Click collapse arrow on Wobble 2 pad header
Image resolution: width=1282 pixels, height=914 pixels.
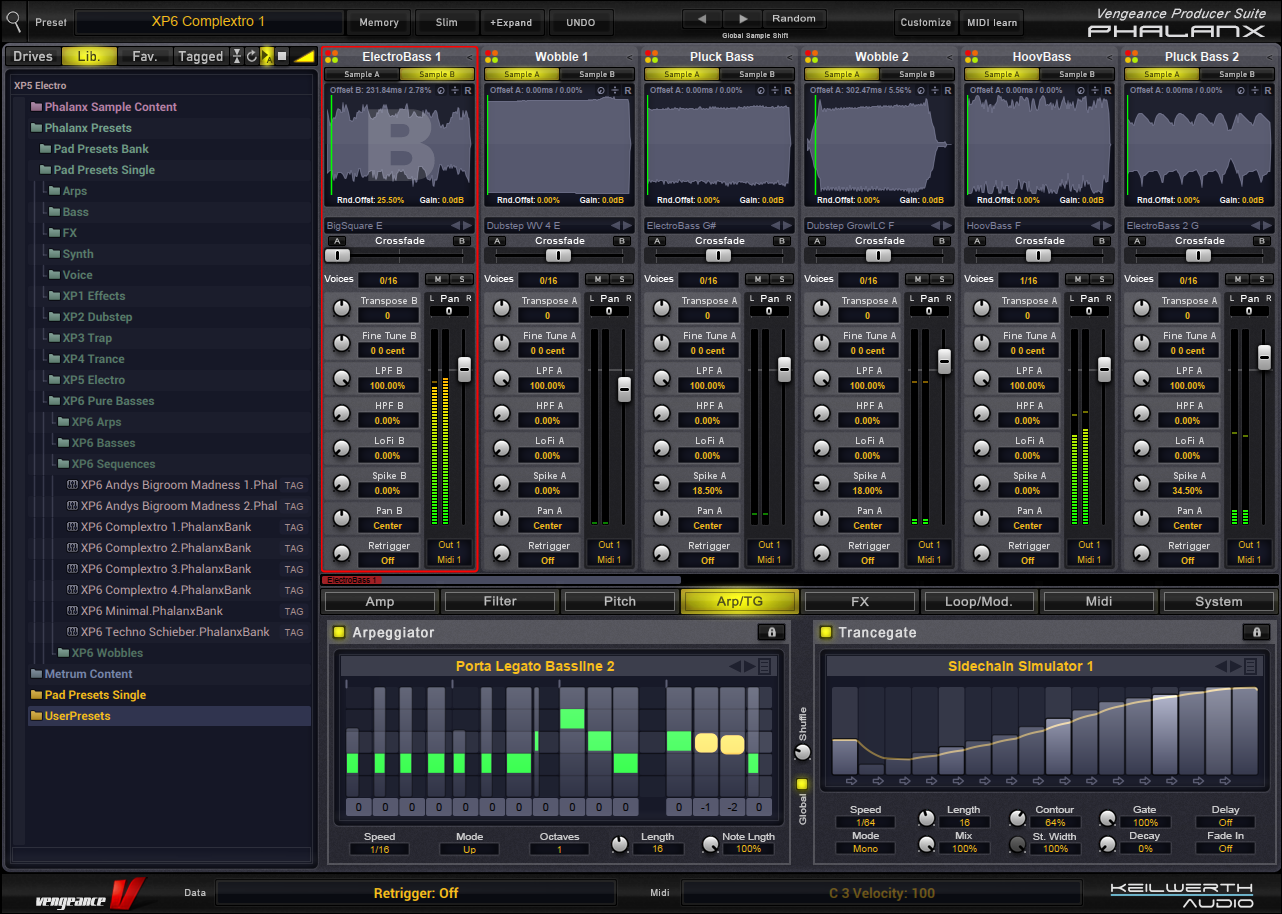(x=950, y=57)
